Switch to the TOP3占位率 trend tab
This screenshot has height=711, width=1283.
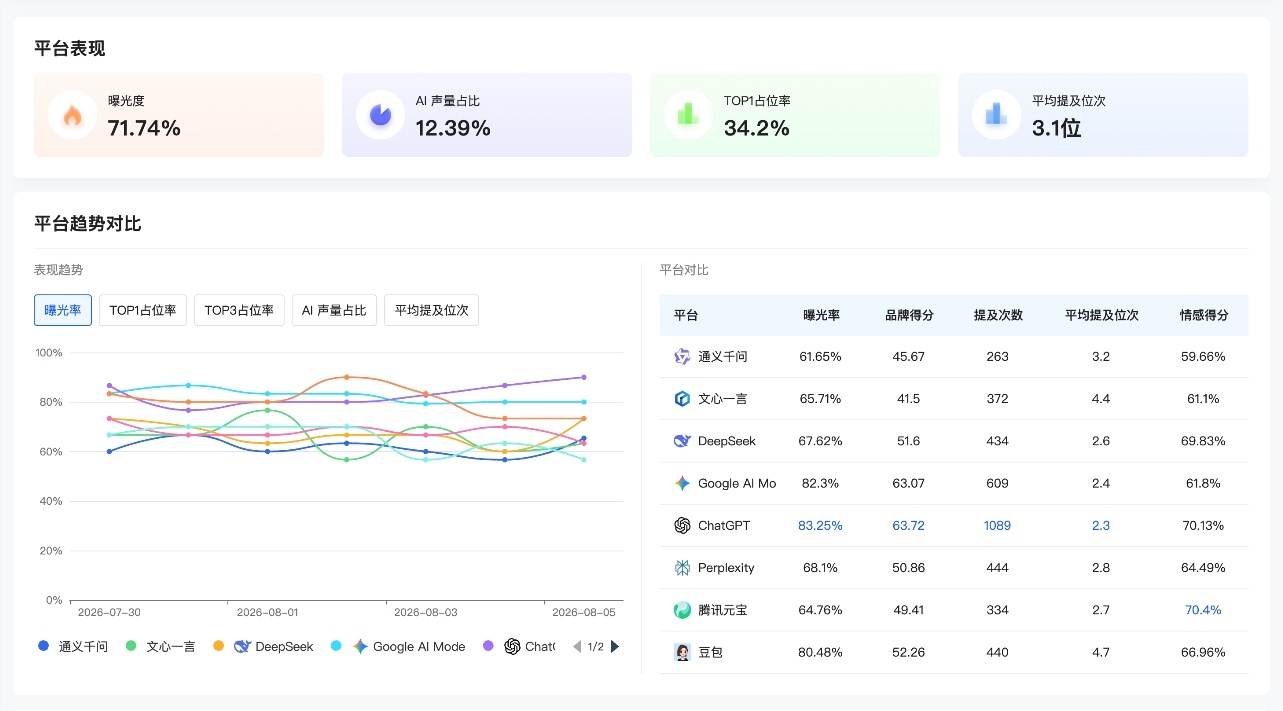(239, 310)
